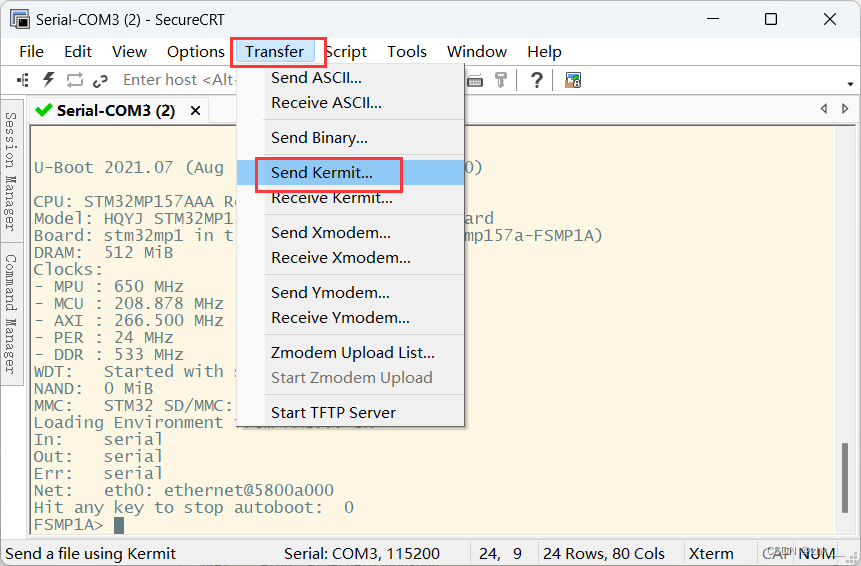Open the File menu

(x=31, y=52)
